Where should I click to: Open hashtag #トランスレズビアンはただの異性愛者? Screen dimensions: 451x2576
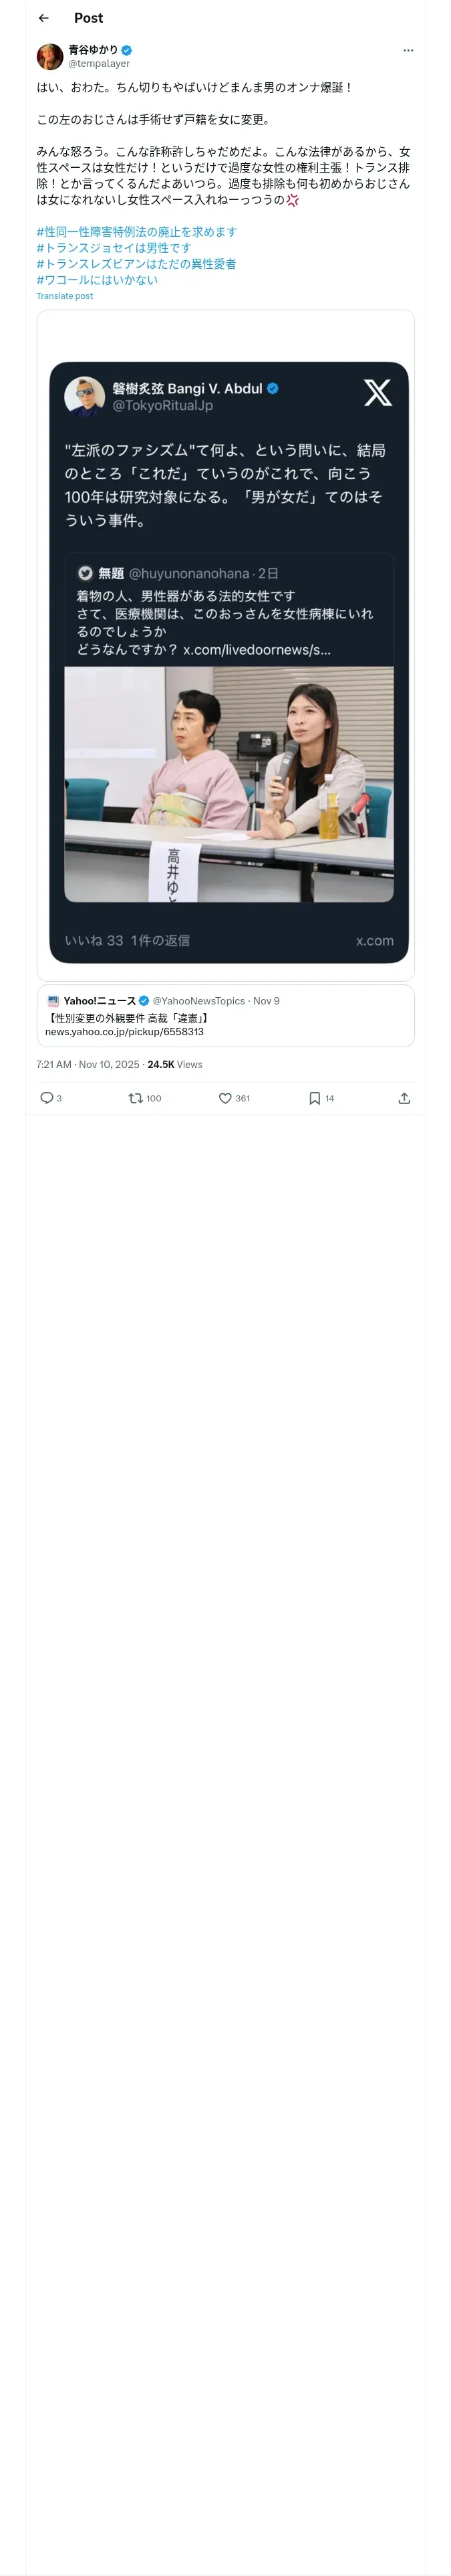pos(136,264)
